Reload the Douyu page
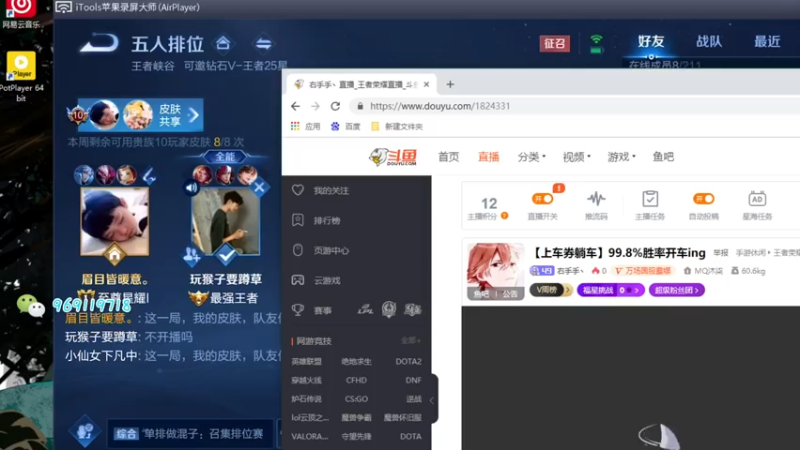This screenshot has height=450, width=800. (x=335, y=106)
